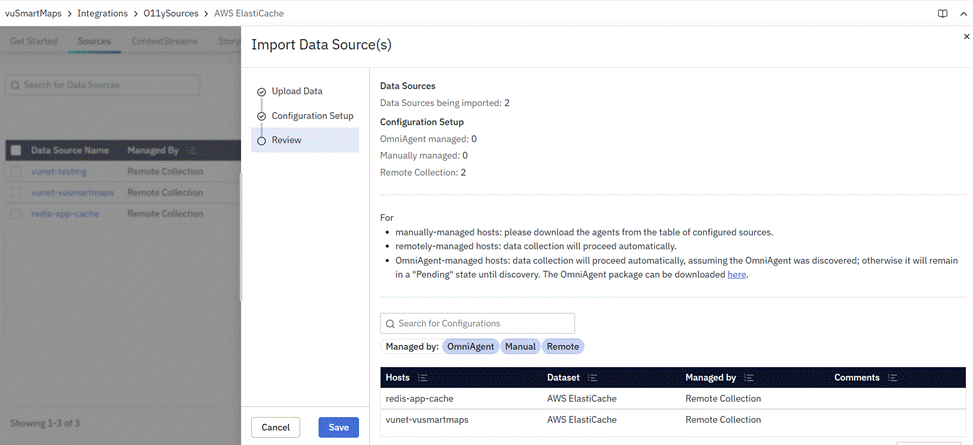Open the Dataset column filter icon

(x=593, y=378)
